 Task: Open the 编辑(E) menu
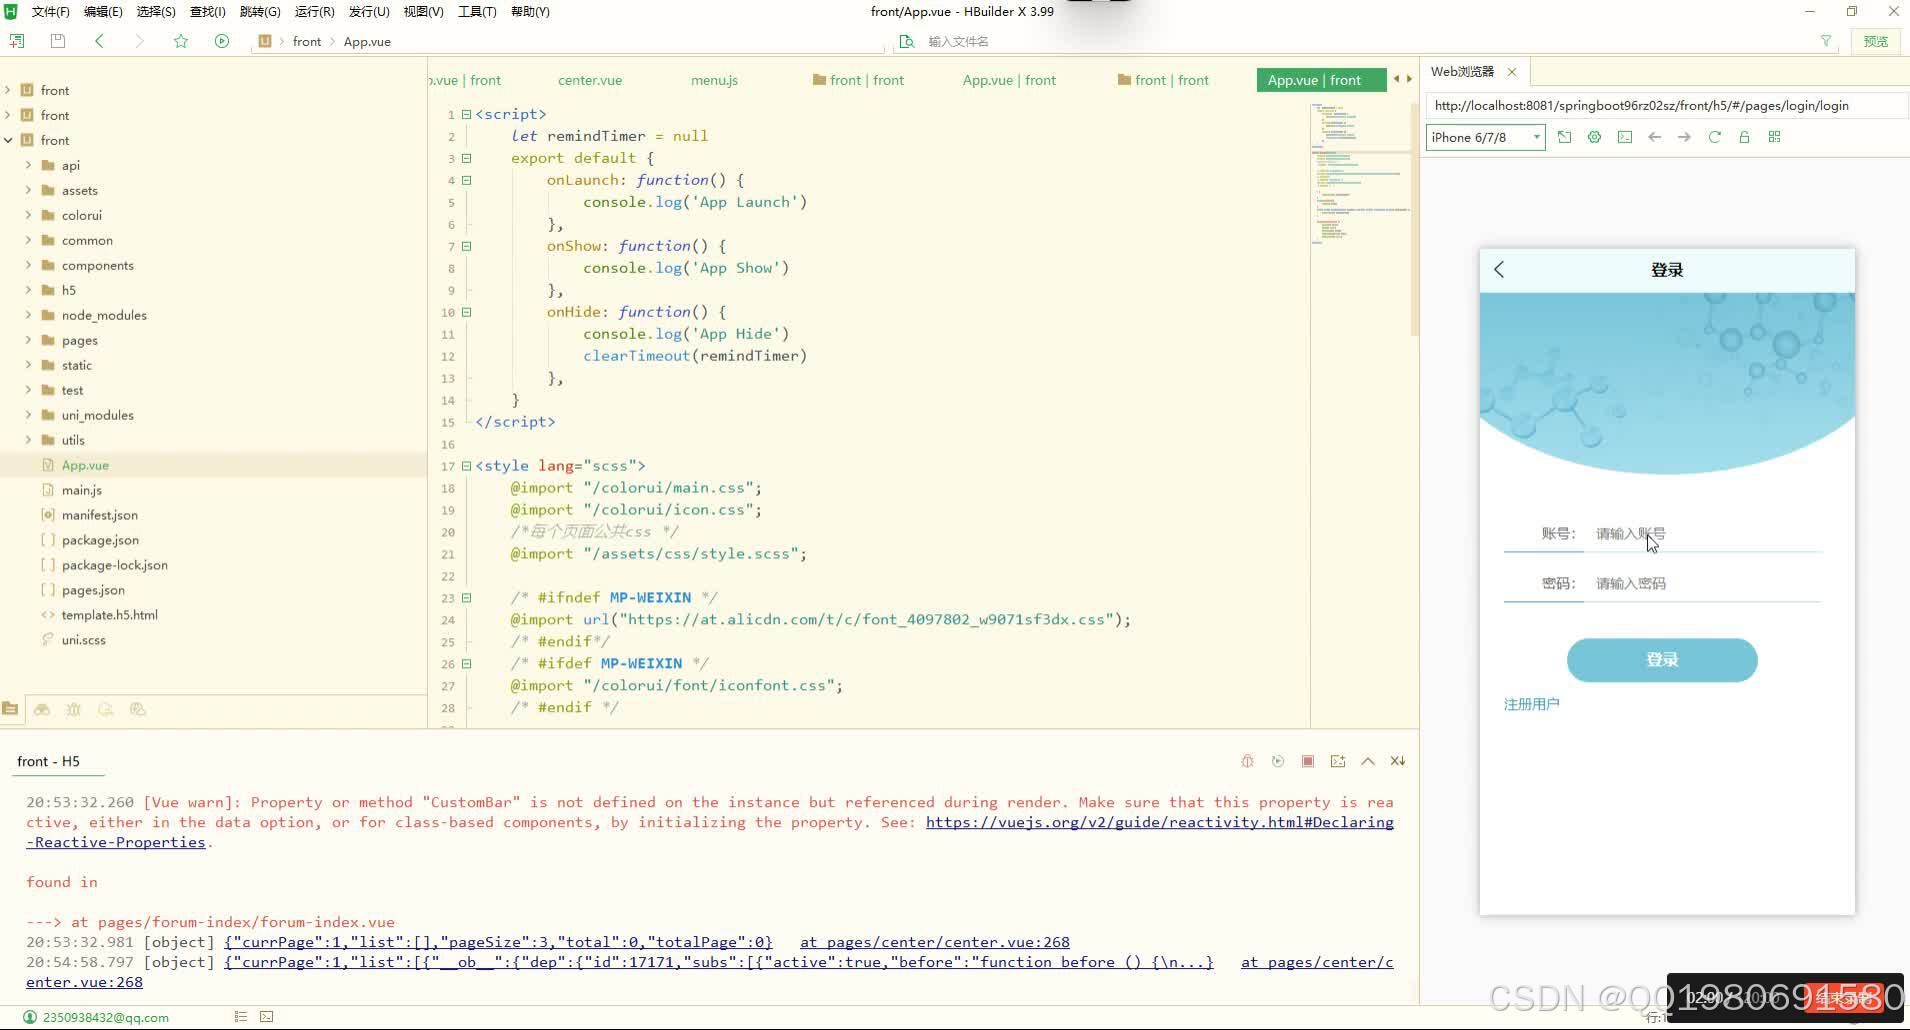pyautogui.click(x=103, y=12)
